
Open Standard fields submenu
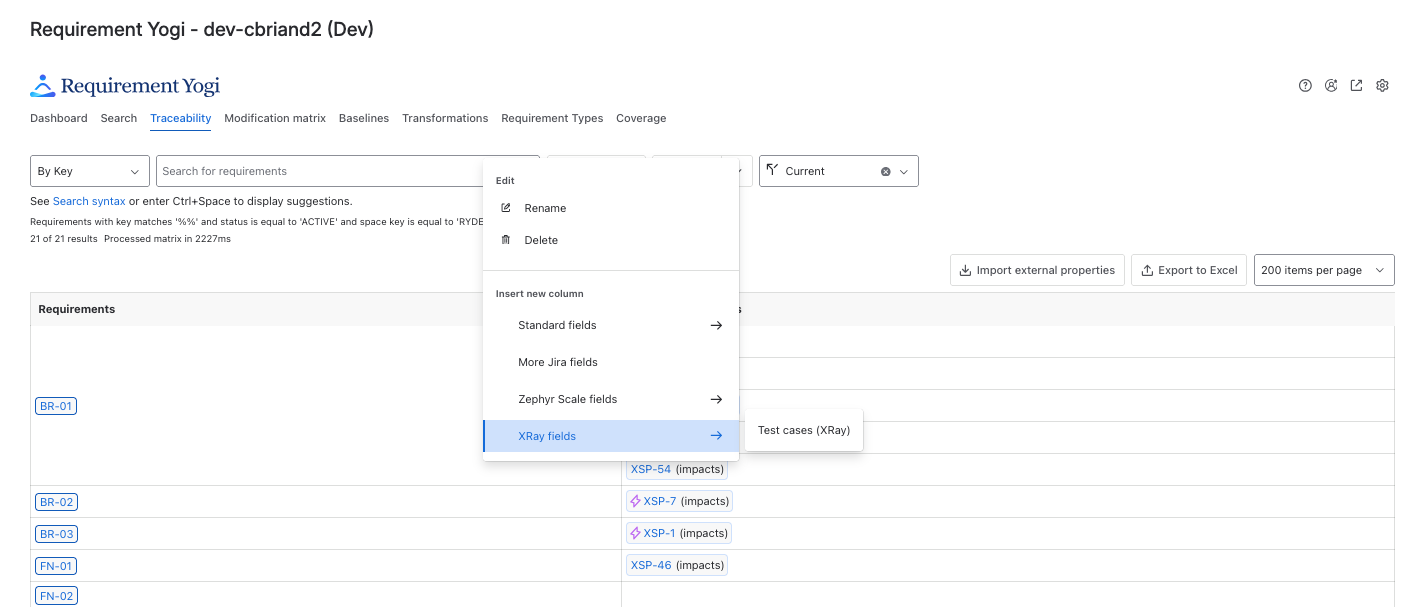point(611,325)
